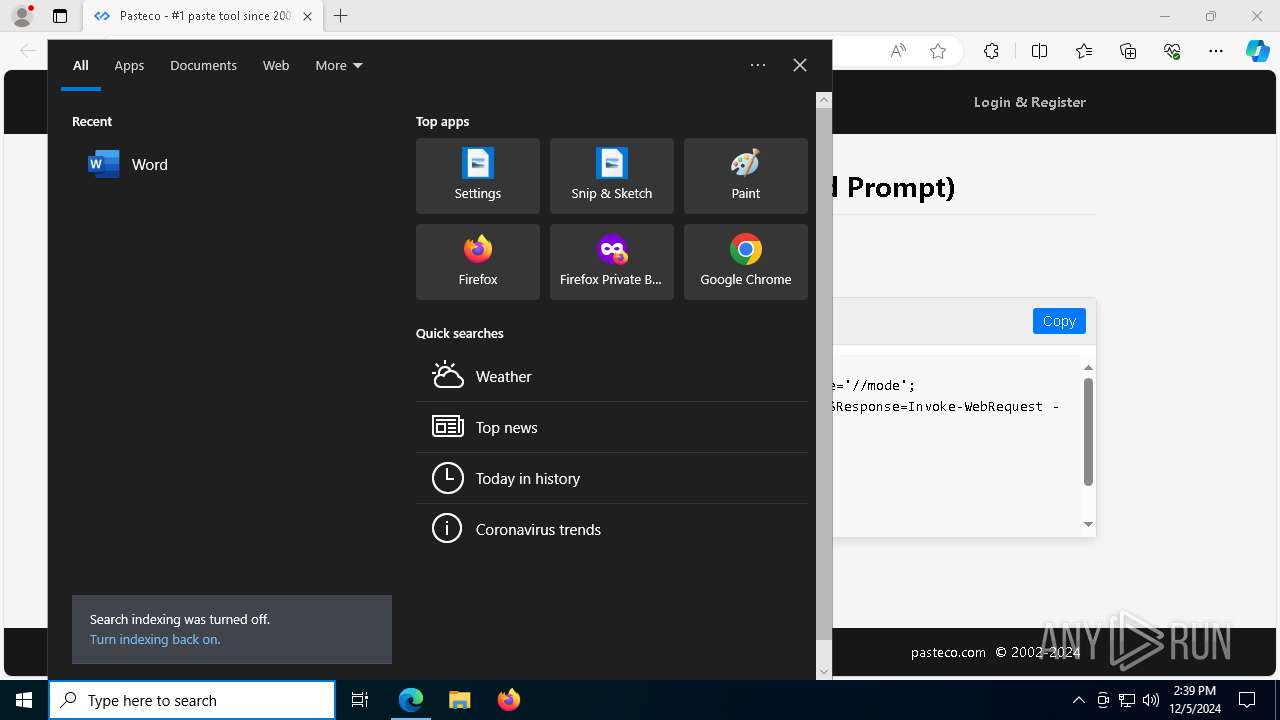Go back in Edge browser

click(x=28, y=51)
